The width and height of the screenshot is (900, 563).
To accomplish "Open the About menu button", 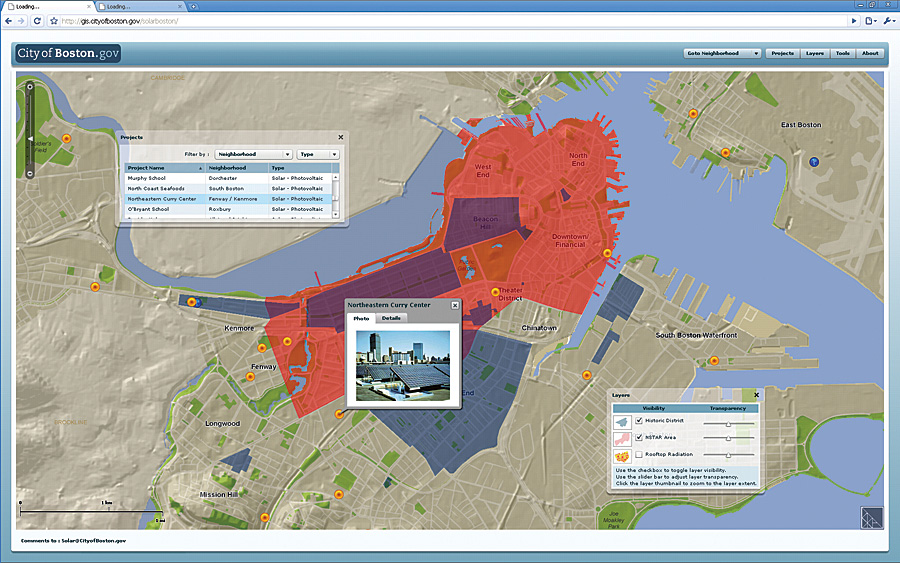I will [870, 53].
